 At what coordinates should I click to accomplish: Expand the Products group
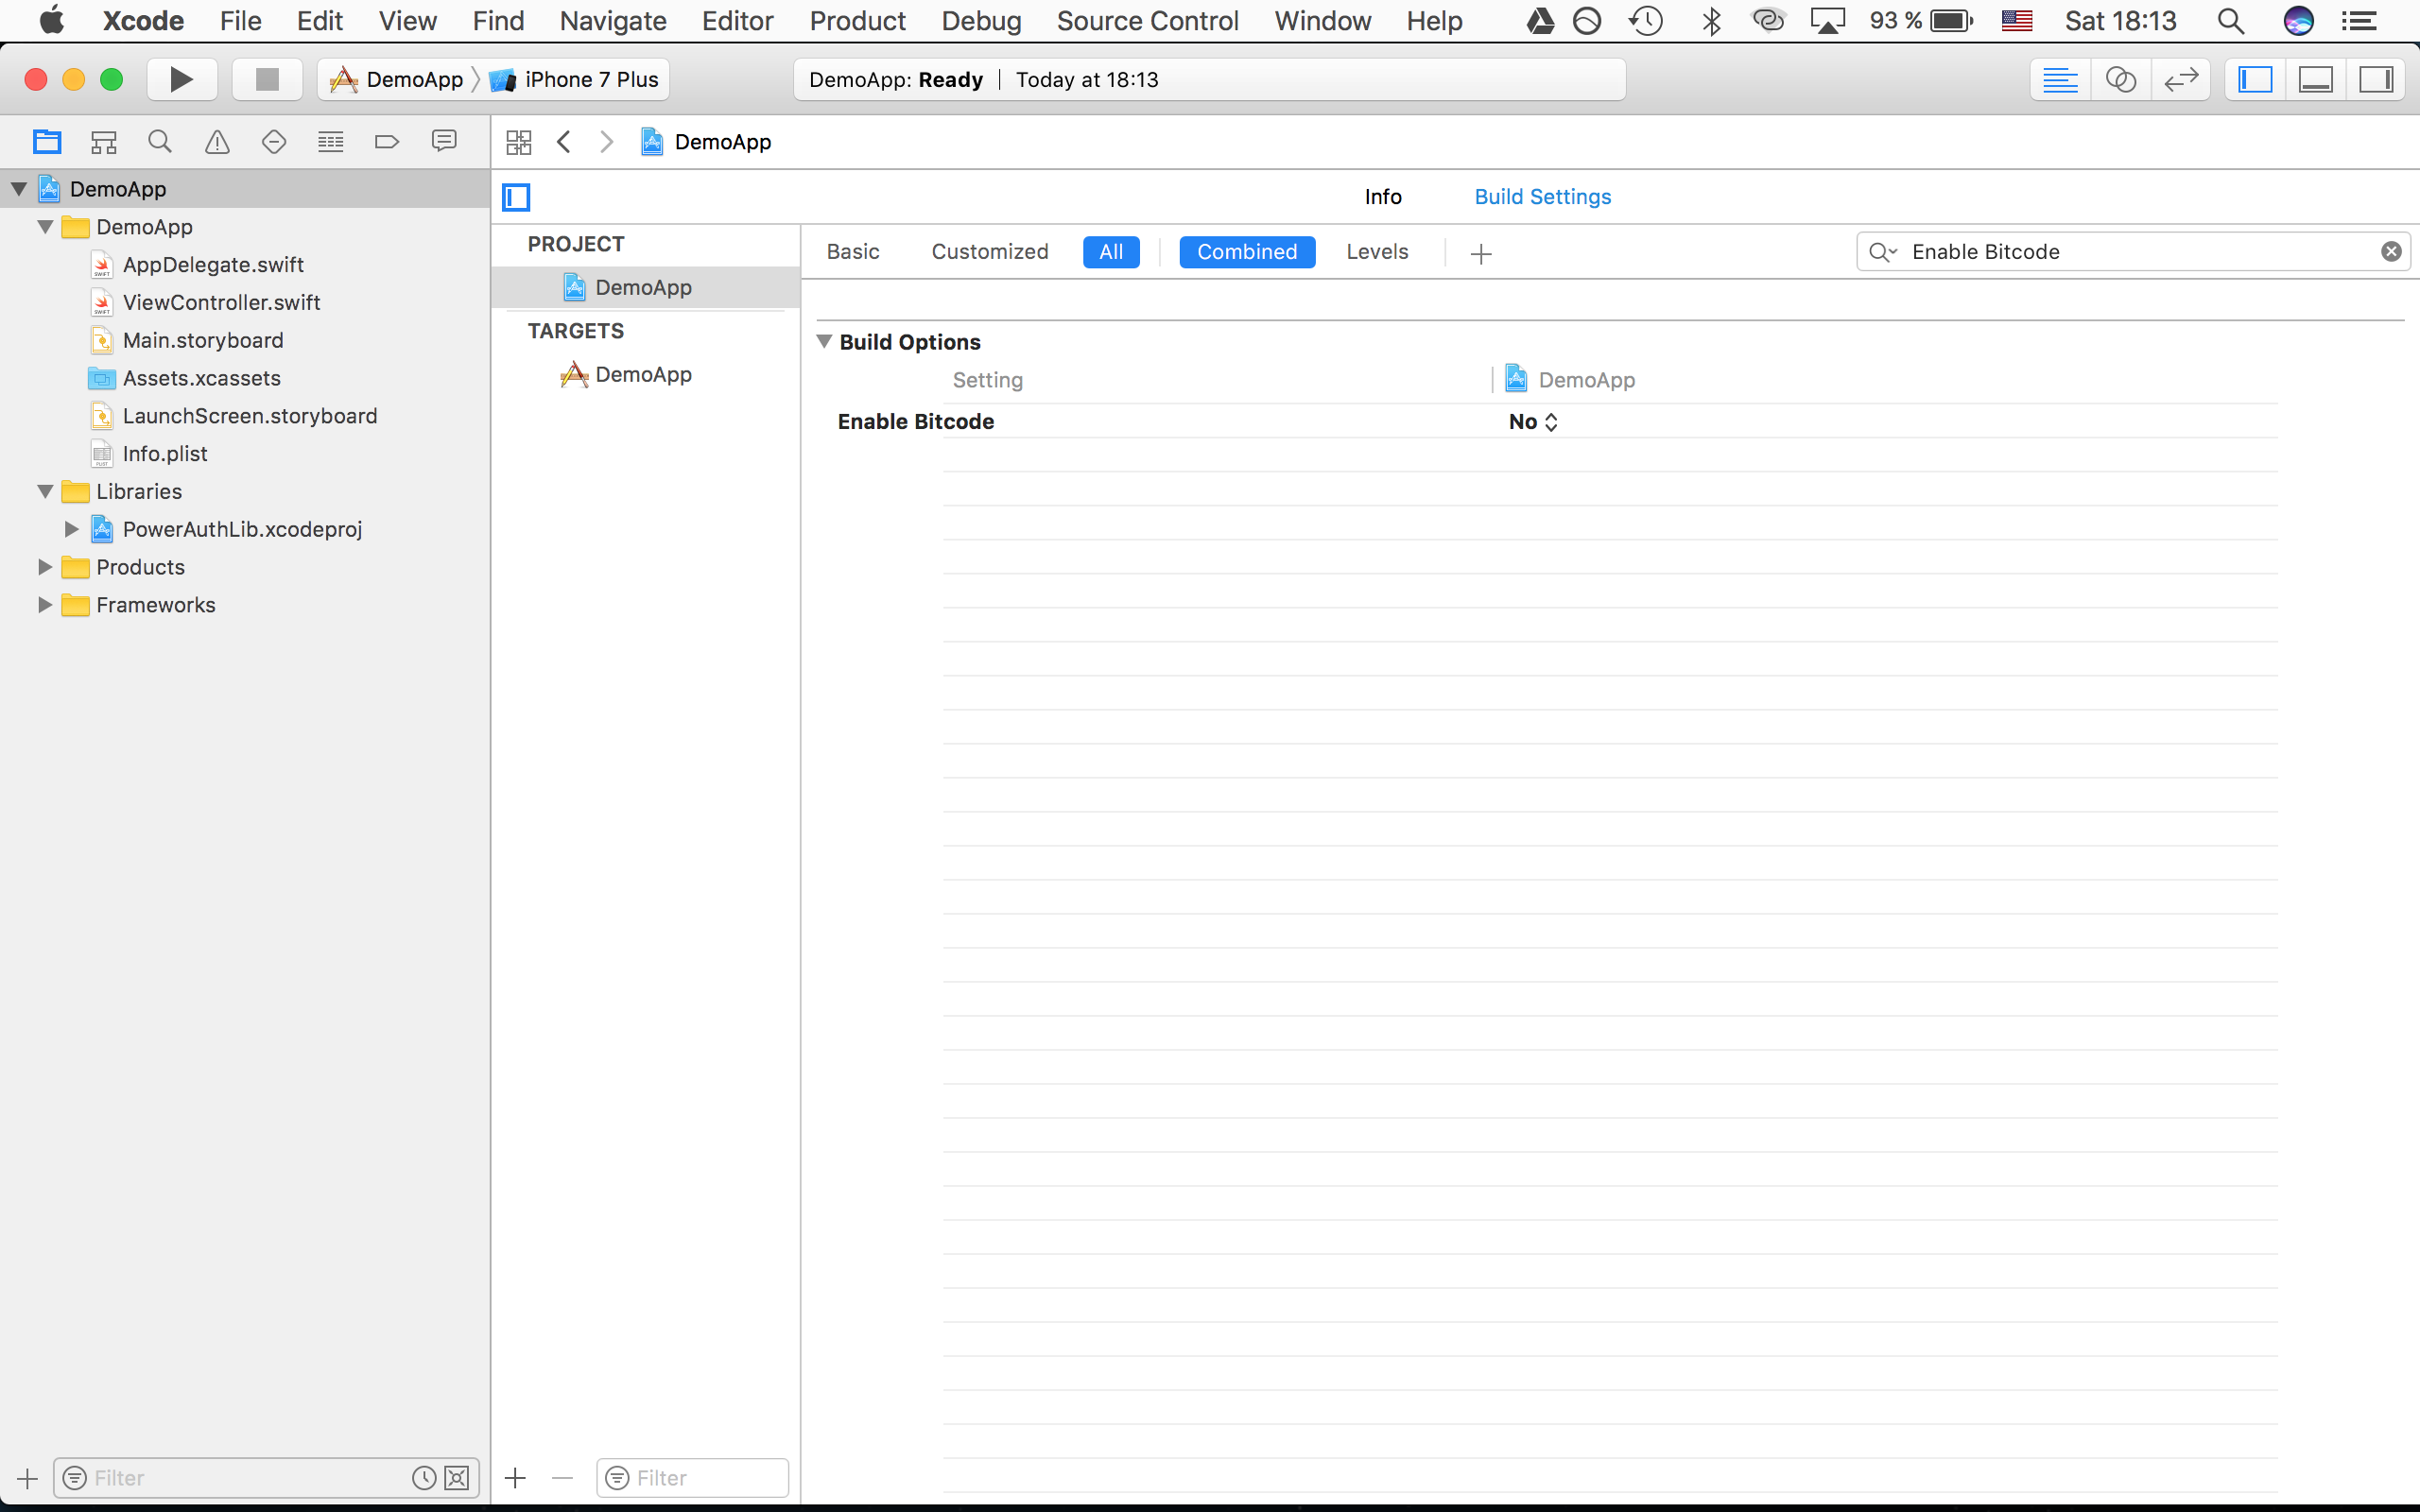tap(45, 567)
